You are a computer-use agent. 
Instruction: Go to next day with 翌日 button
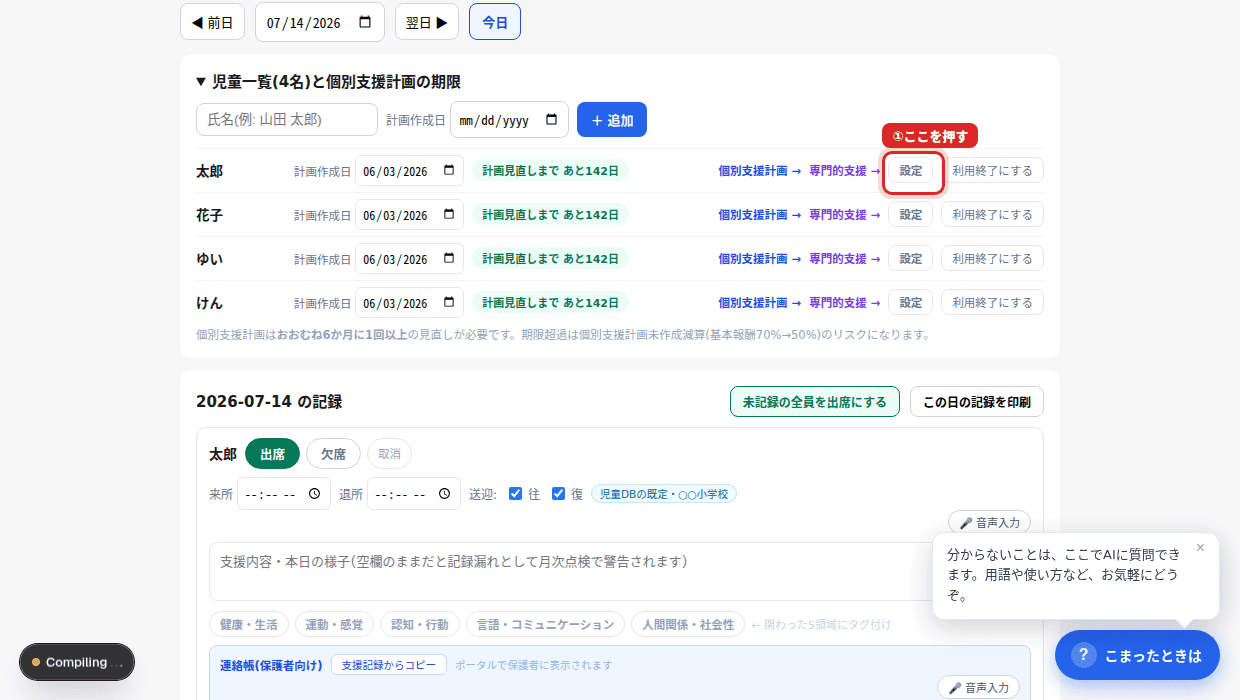427,22
